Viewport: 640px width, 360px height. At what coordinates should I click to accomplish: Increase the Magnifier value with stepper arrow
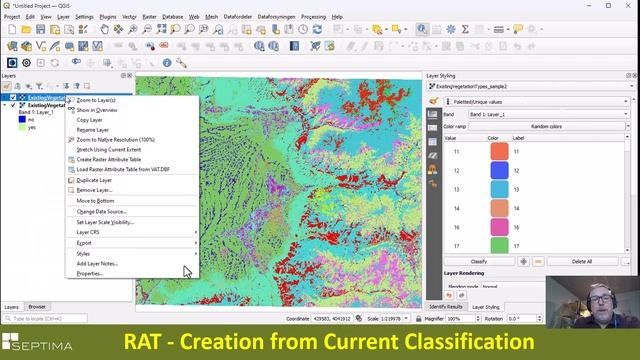click(478, 316)
